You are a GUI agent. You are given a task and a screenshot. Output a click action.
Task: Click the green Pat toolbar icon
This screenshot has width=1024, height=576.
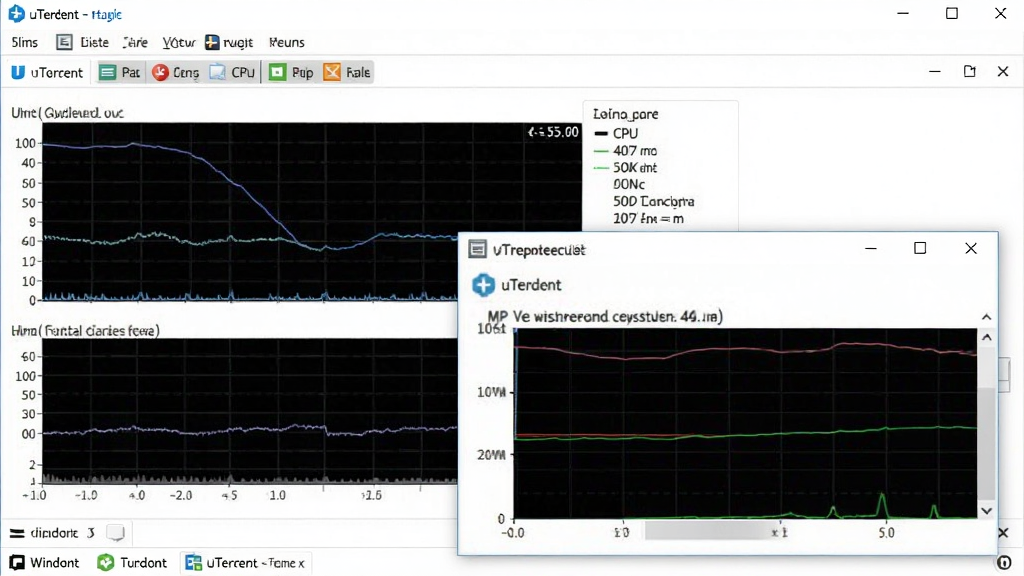[x=108, y=72]
